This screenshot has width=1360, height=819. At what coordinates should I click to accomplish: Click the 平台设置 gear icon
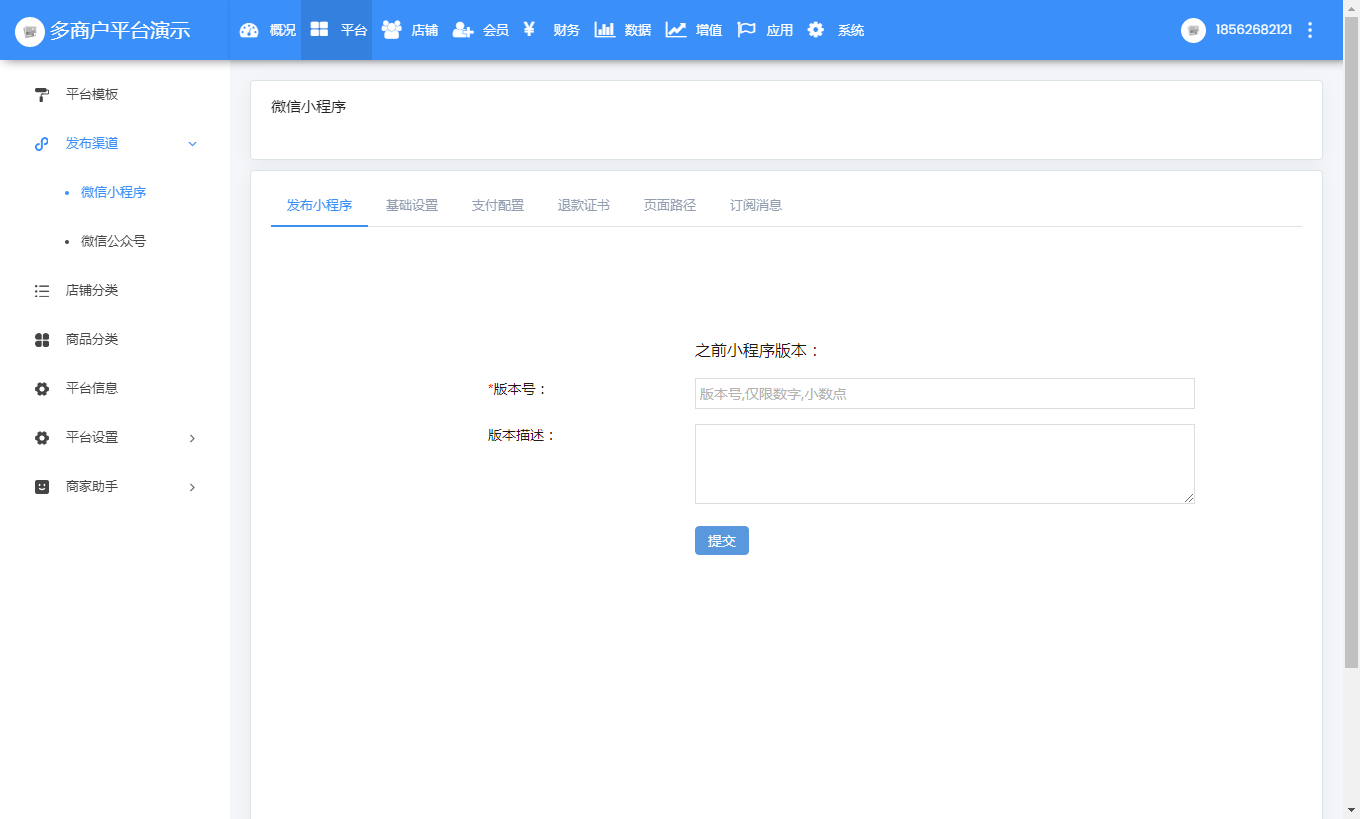coord(42,438)
